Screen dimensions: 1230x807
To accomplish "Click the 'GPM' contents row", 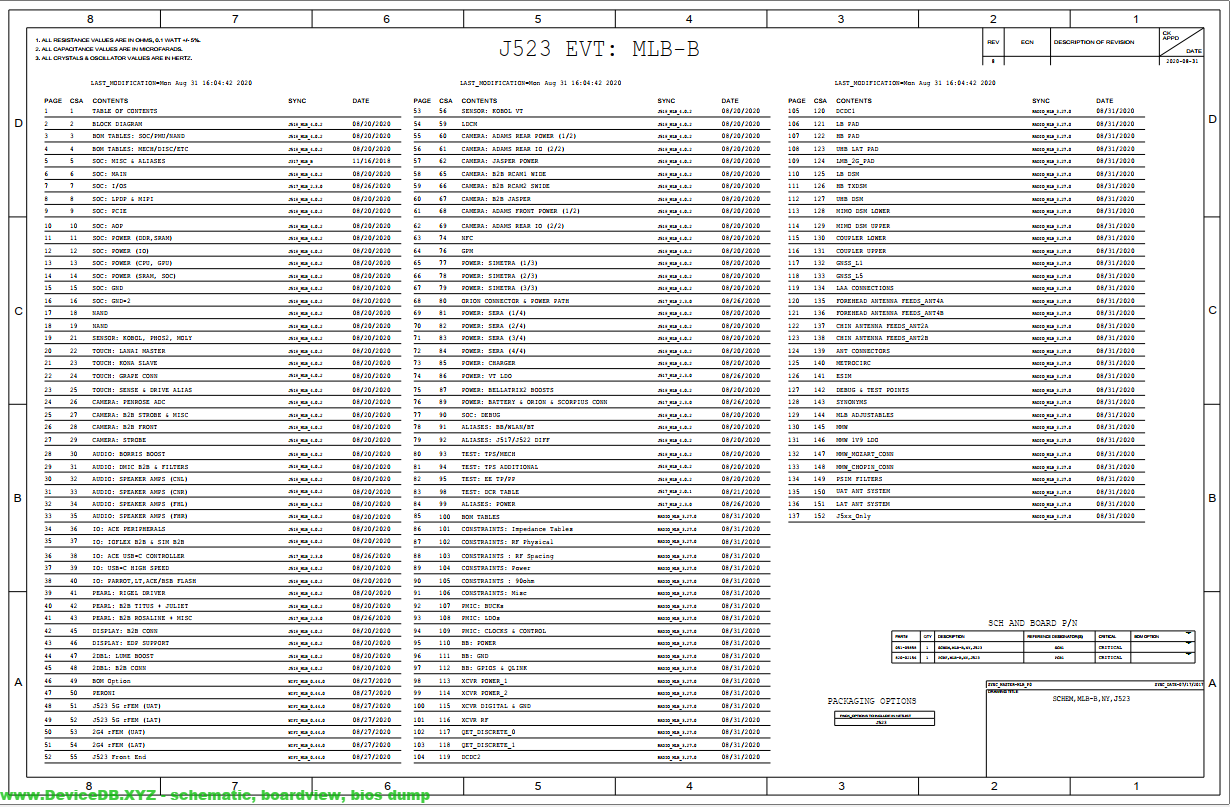I will pos(592,250).
